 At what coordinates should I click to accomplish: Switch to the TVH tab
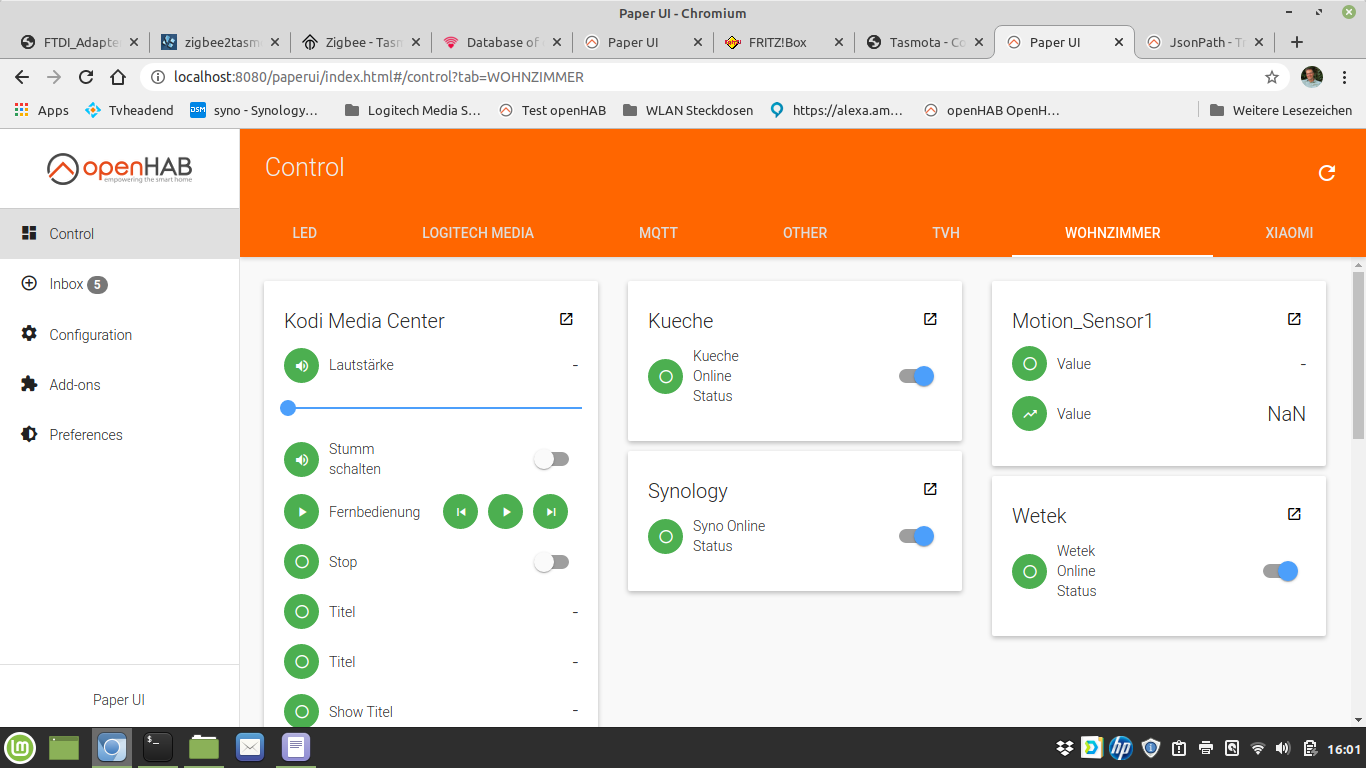point(946,233)
